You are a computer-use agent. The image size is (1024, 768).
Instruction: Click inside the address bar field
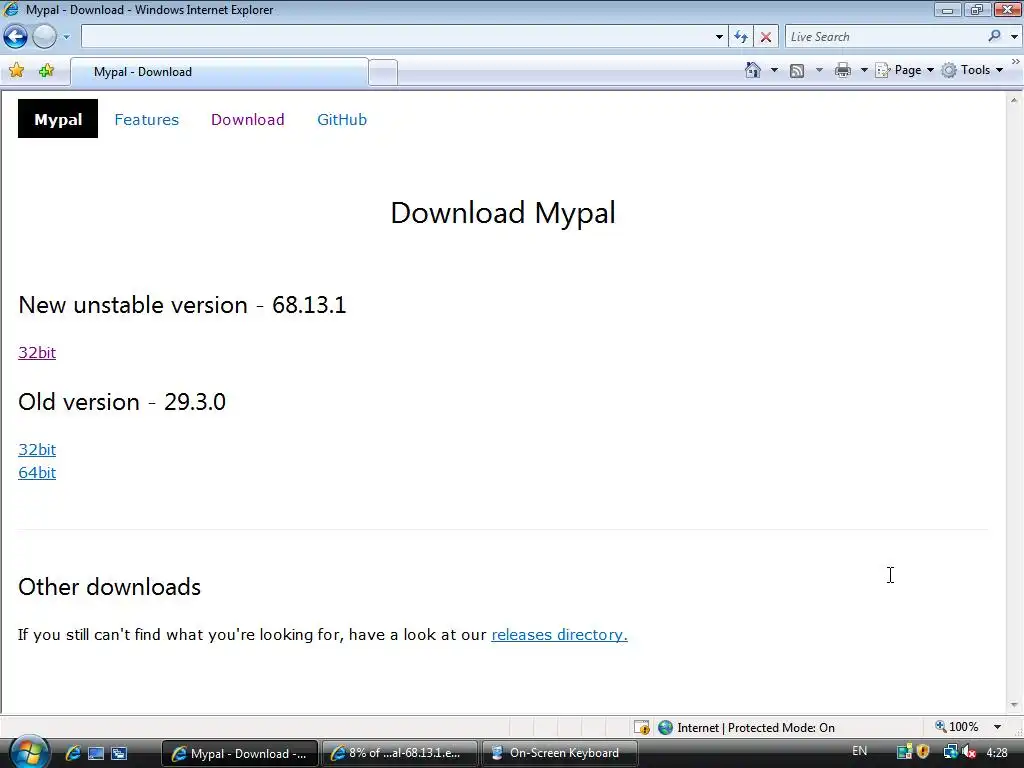click(x=396, y=37)
